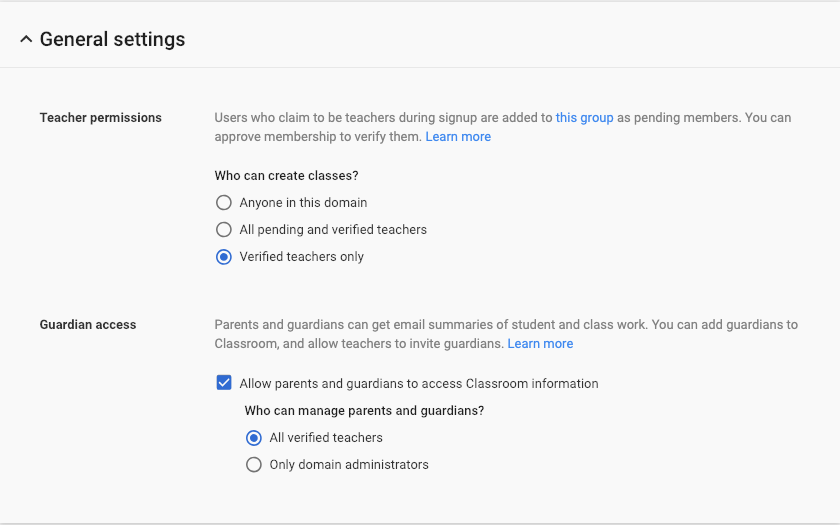This screenshot has width=840, height=525.
Task: Open Learn more under Teacher permissions
Action: click(x=458, y=137)
